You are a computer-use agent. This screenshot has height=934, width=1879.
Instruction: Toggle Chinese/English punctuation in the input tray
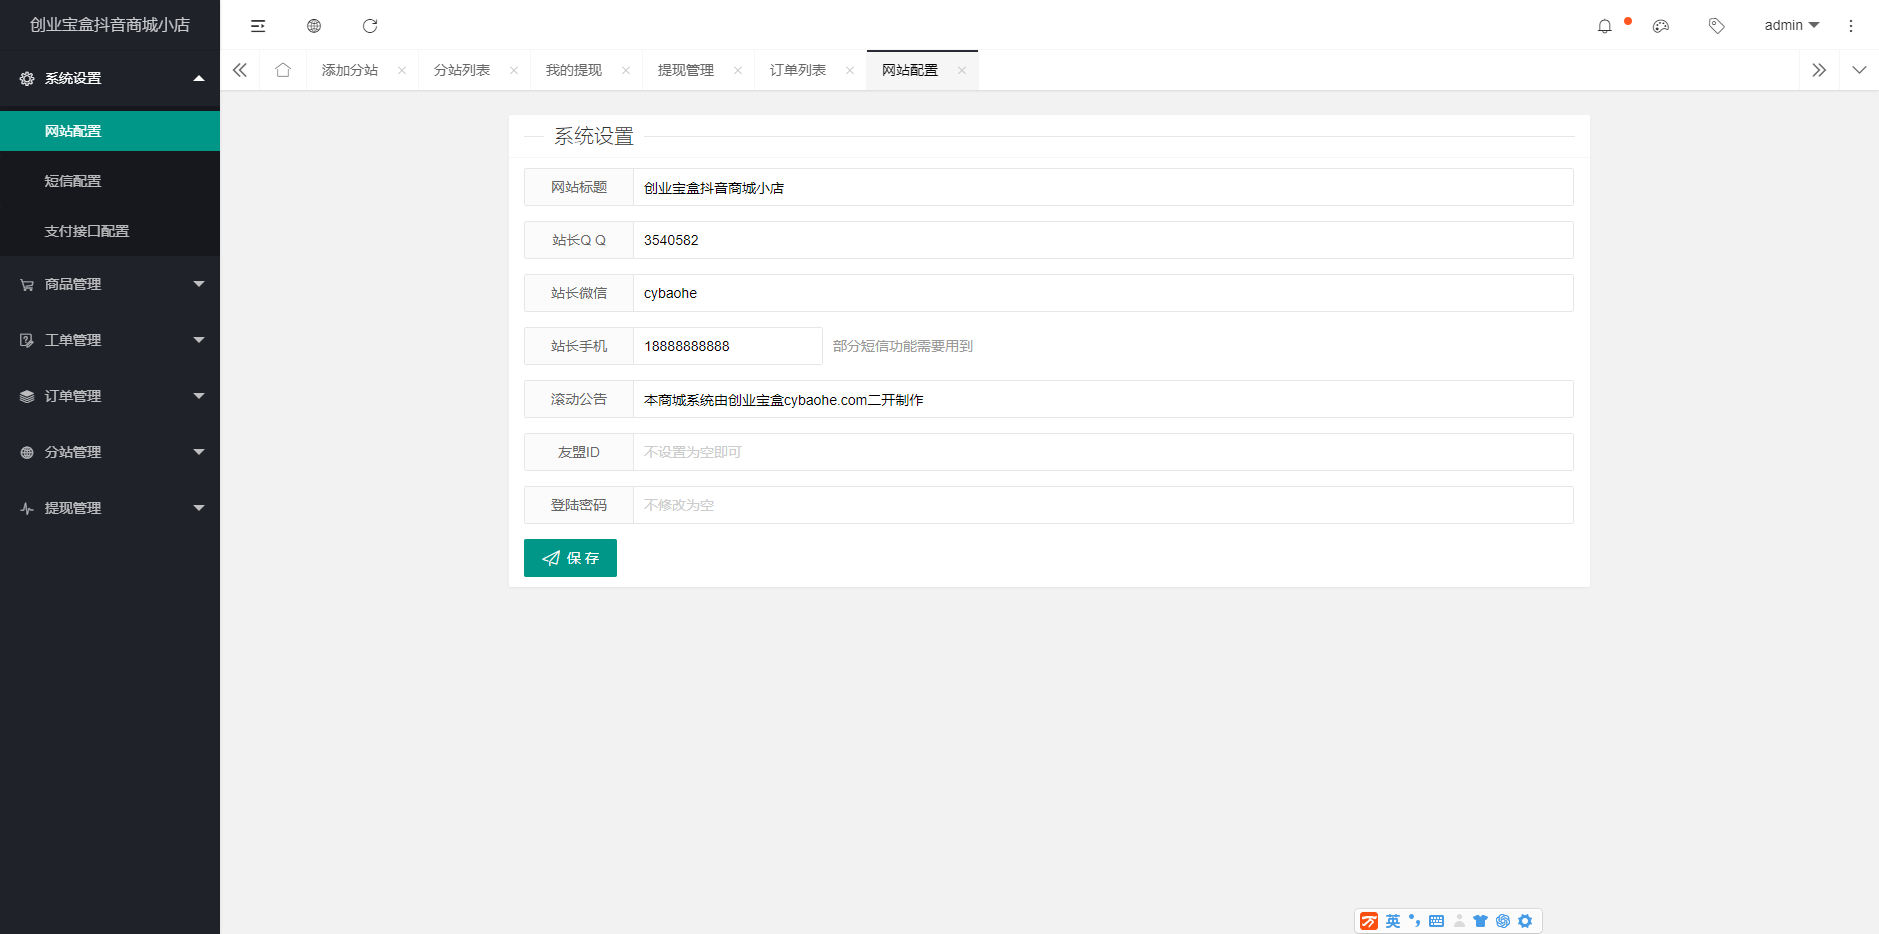[x=1413, y=920]
